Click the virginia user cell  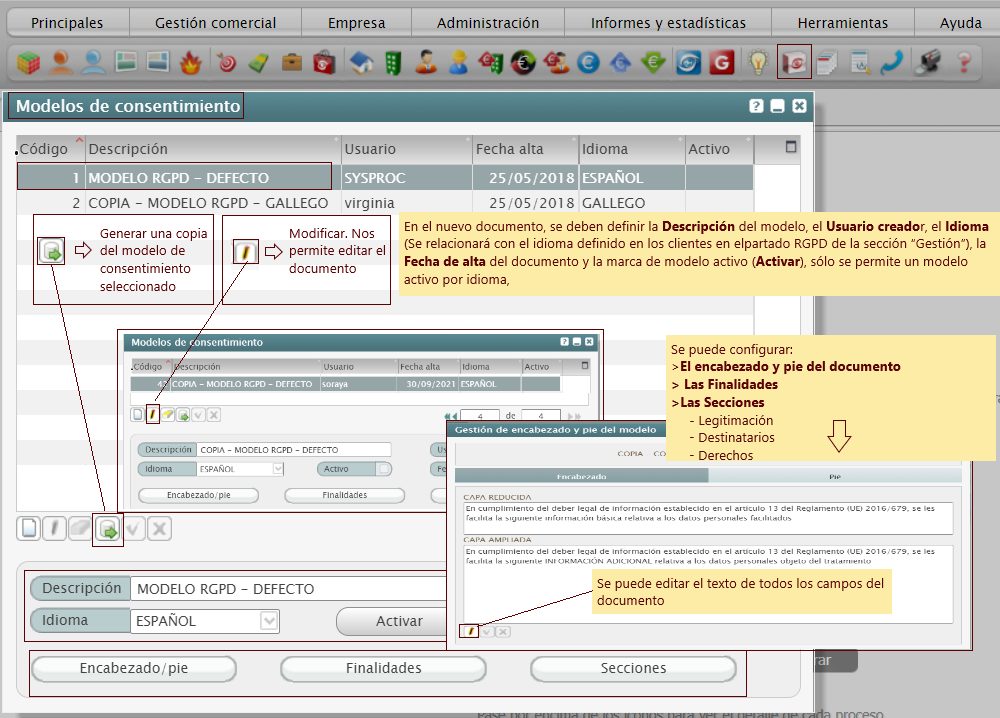click(x=407, y=203)
